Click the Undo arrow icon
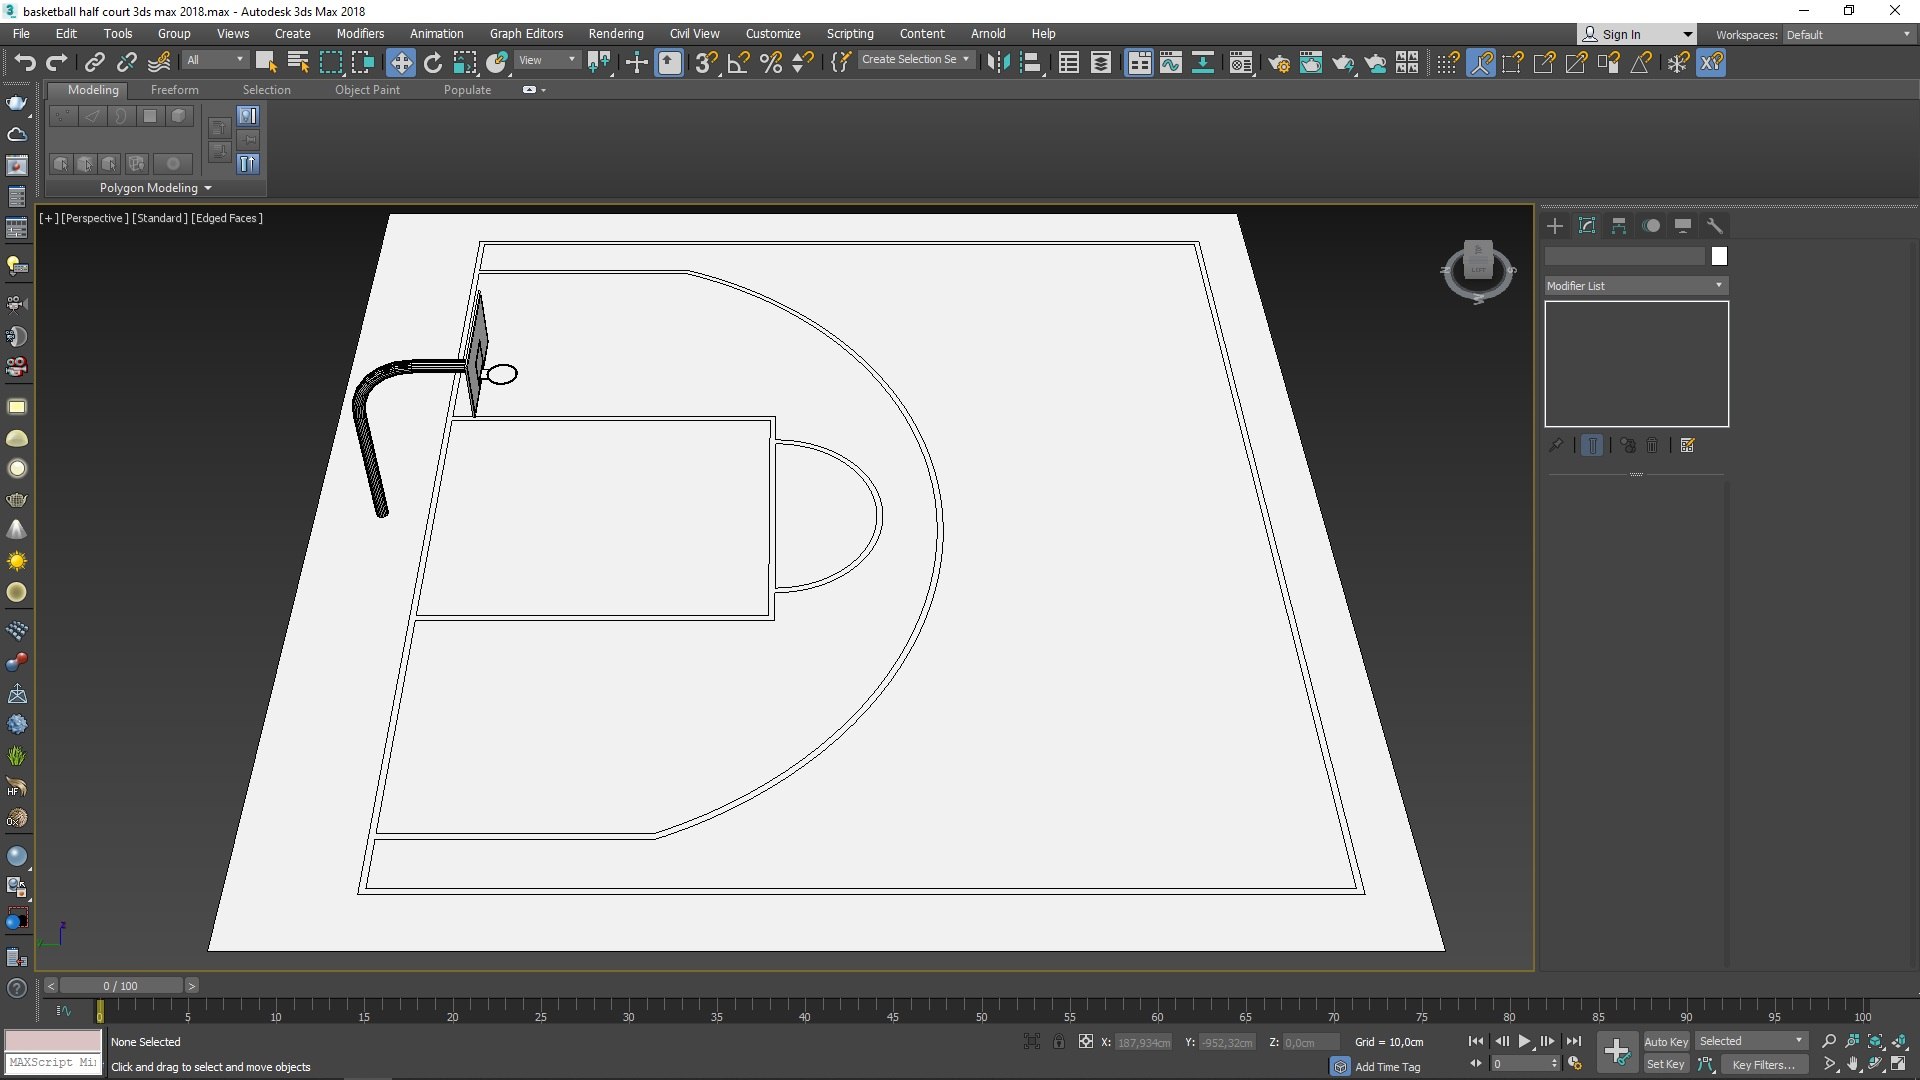This screenshot has height=1080, width=1920. coord(25,62)
